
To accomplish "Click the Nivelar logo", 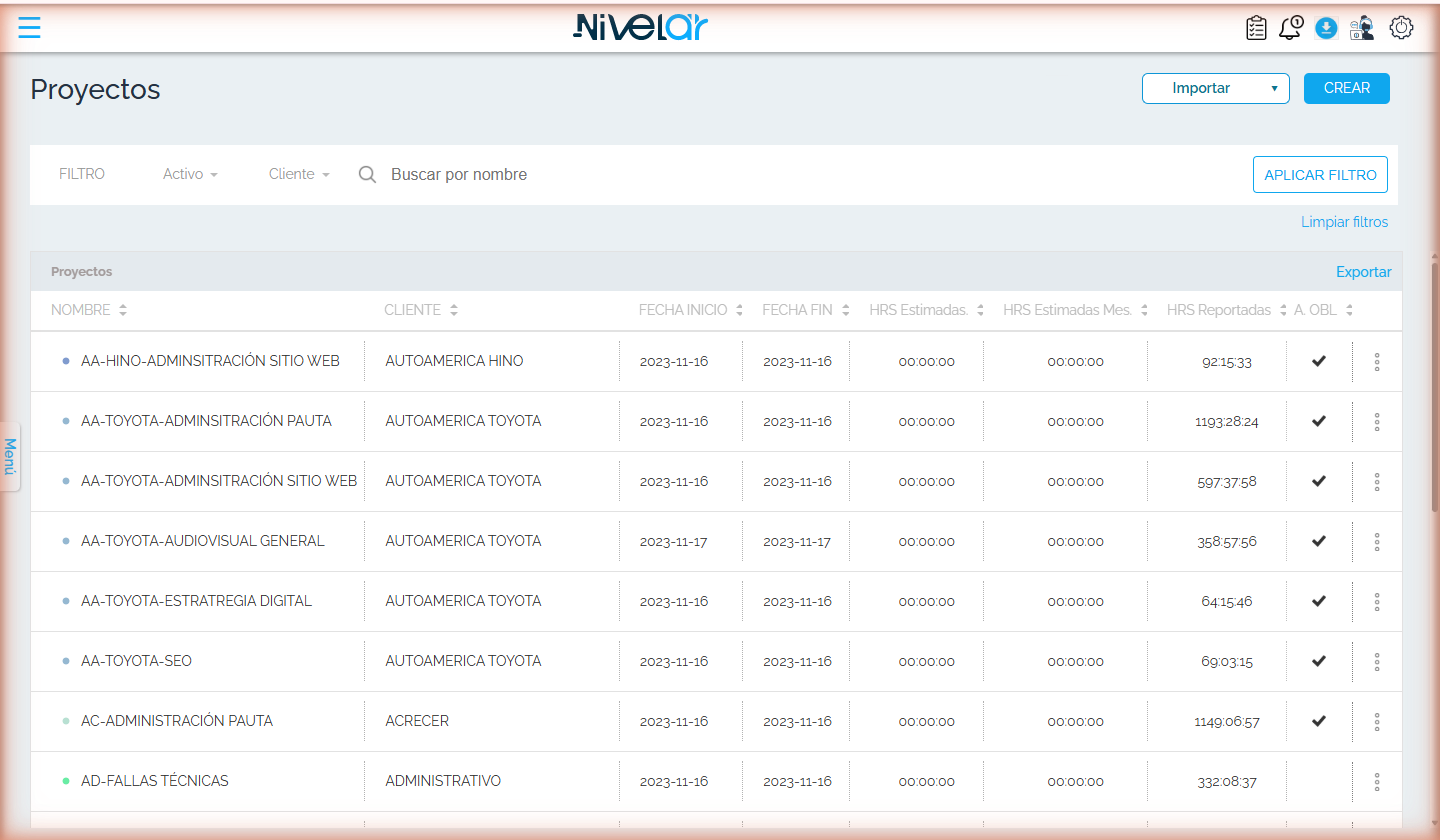I will click(640, 27).
